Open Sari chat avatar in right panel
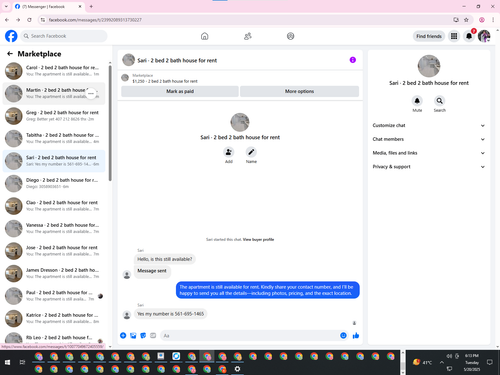This screenshot has width=500, height=375. [429, 66]
